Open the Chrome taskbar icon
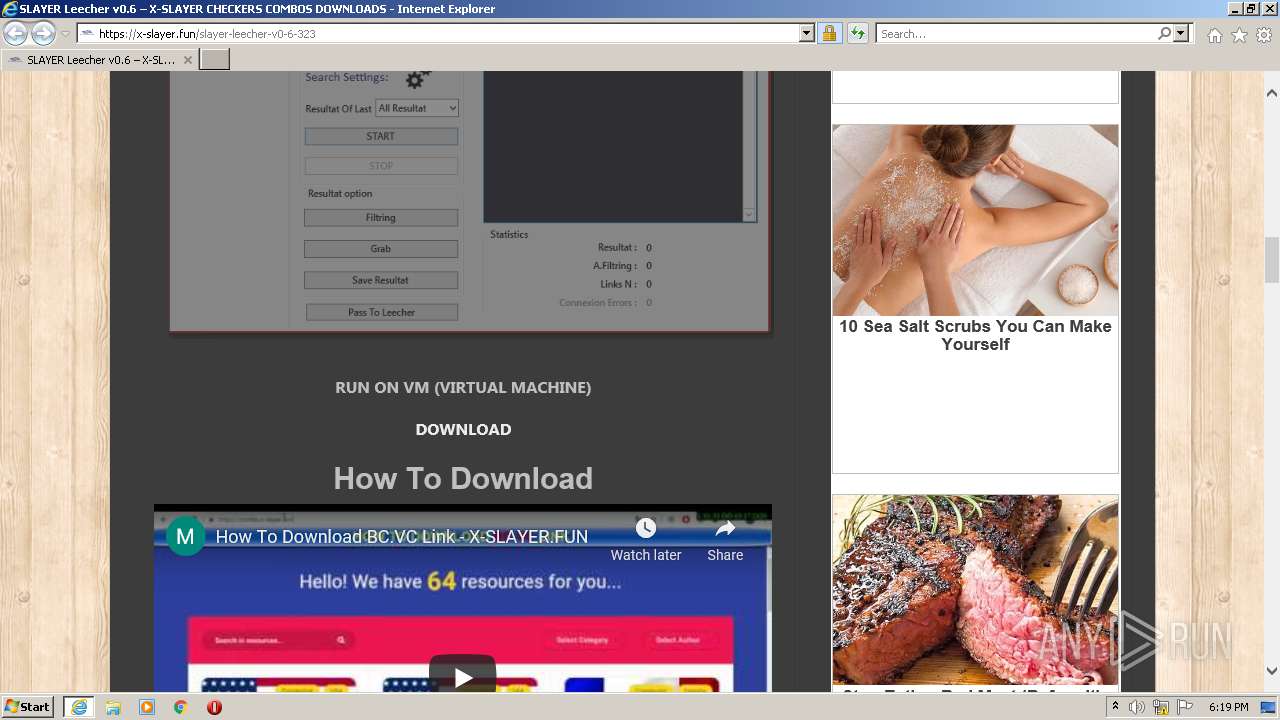Viewport: 1280px width, 720px height. click(181, 707)
